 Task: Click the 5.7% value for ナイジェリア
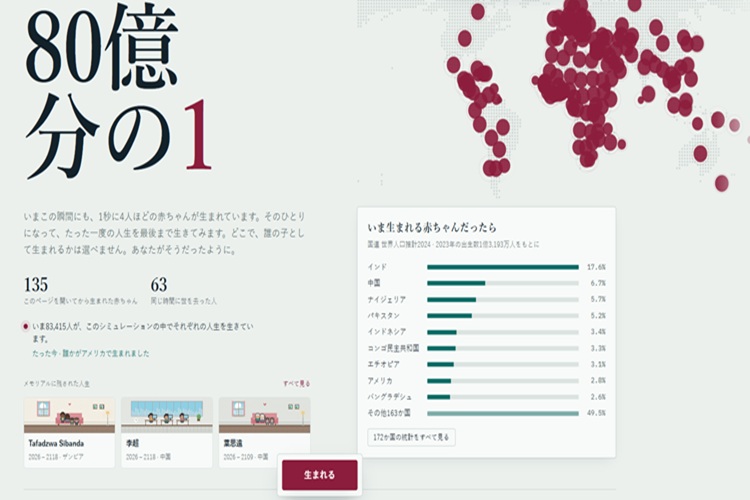(x=598, y=300)
